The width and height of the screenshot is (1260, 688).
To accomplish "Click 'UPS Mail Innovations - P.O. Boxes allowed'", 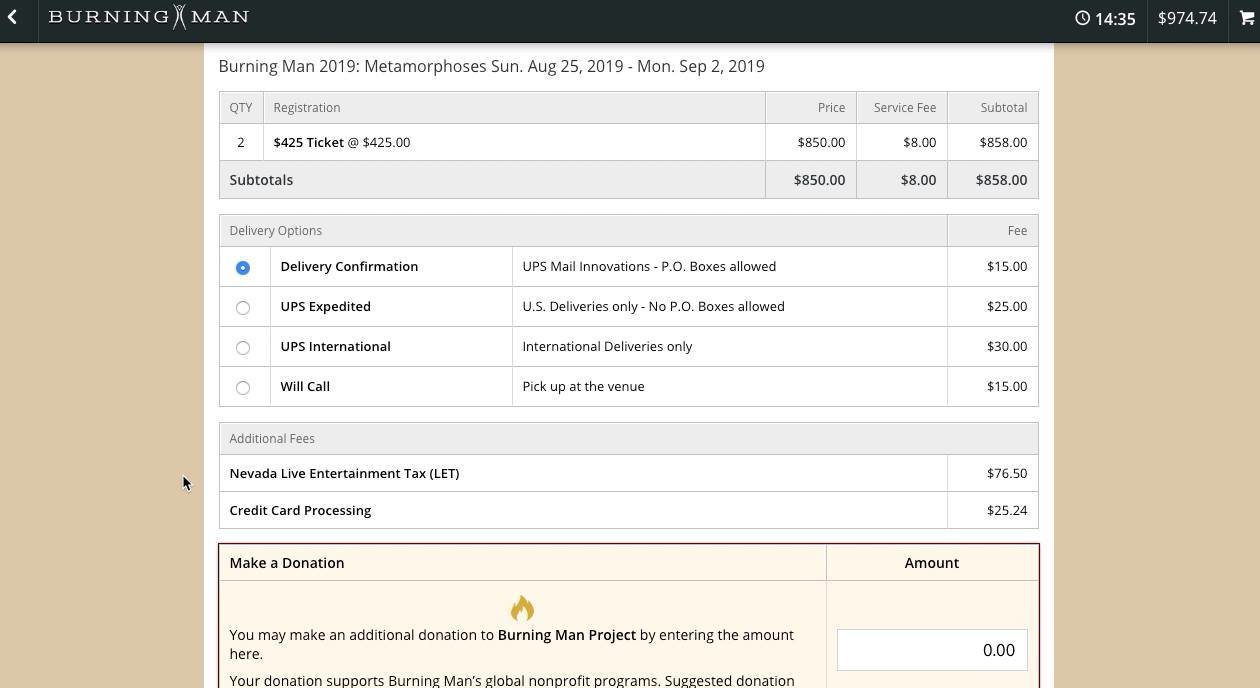I will pyautogui.click(x=649, y=266).
